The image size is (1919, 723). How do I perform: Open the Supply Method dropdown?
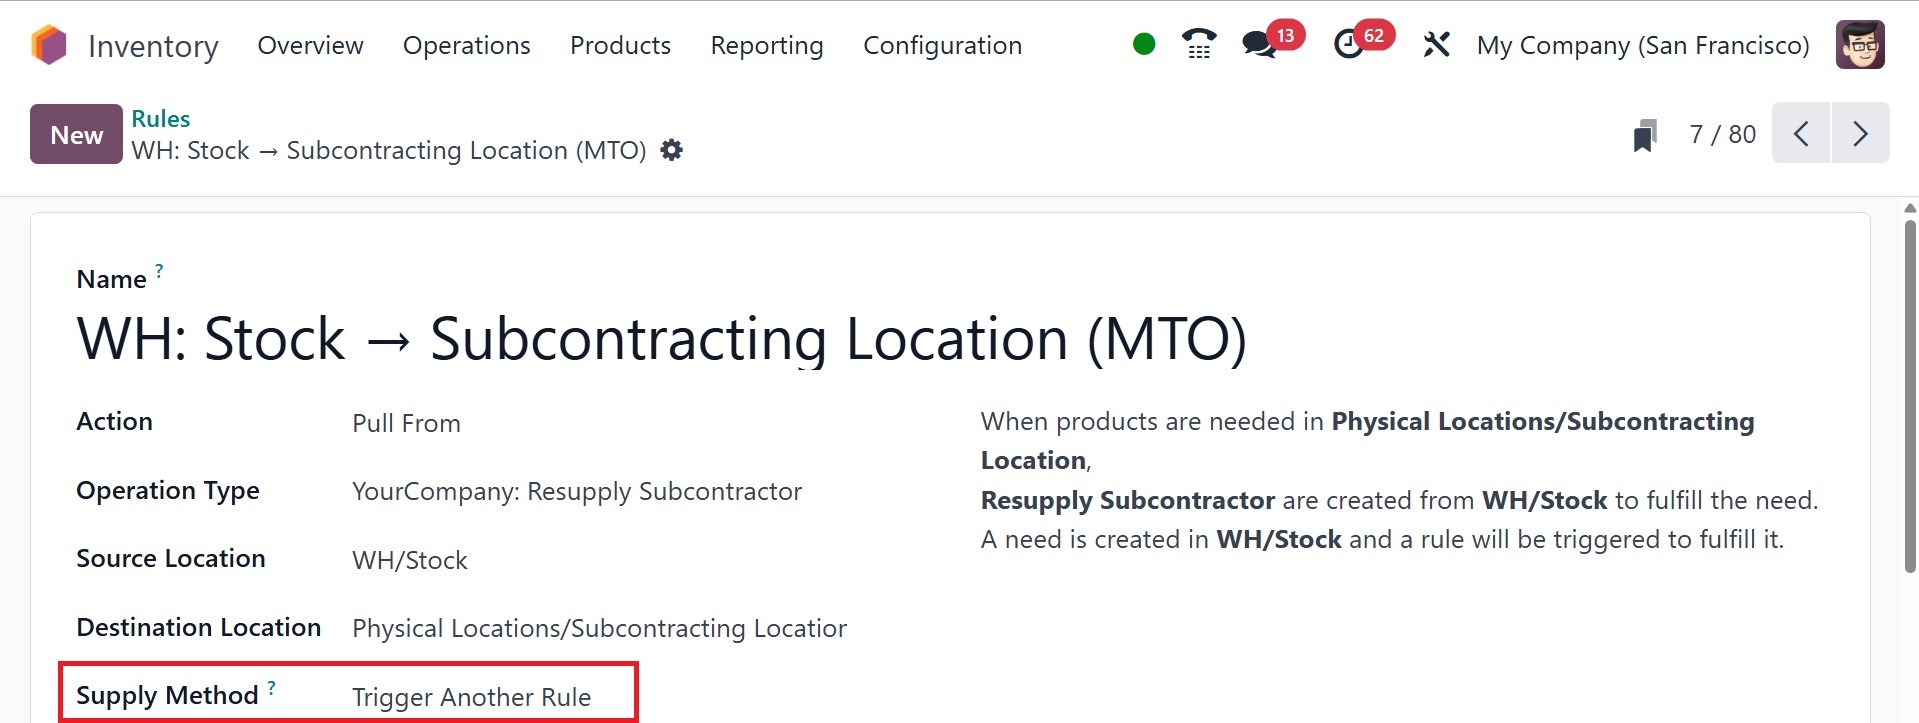[471, 697]
